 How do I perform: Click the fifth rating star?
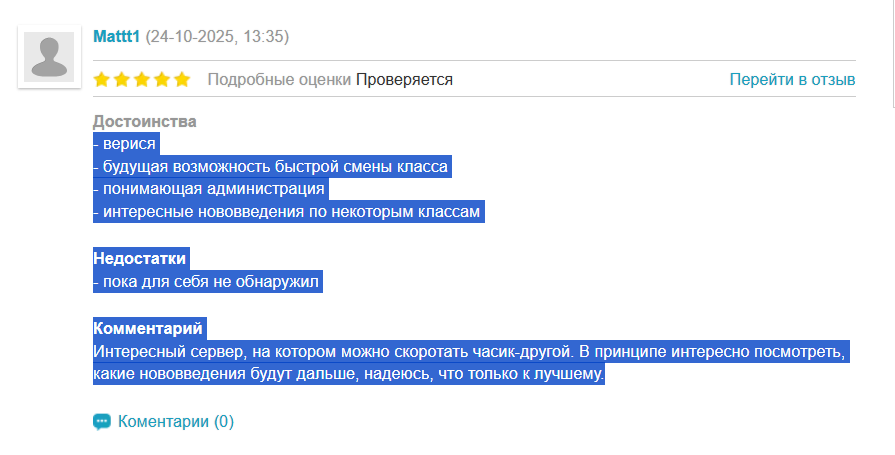point(181,80)
